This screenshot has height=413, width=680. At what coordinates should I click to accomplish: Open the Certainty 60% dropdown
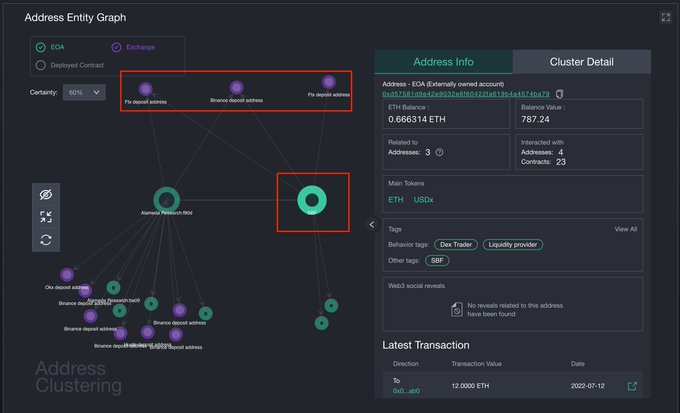[x=84, y=92]
